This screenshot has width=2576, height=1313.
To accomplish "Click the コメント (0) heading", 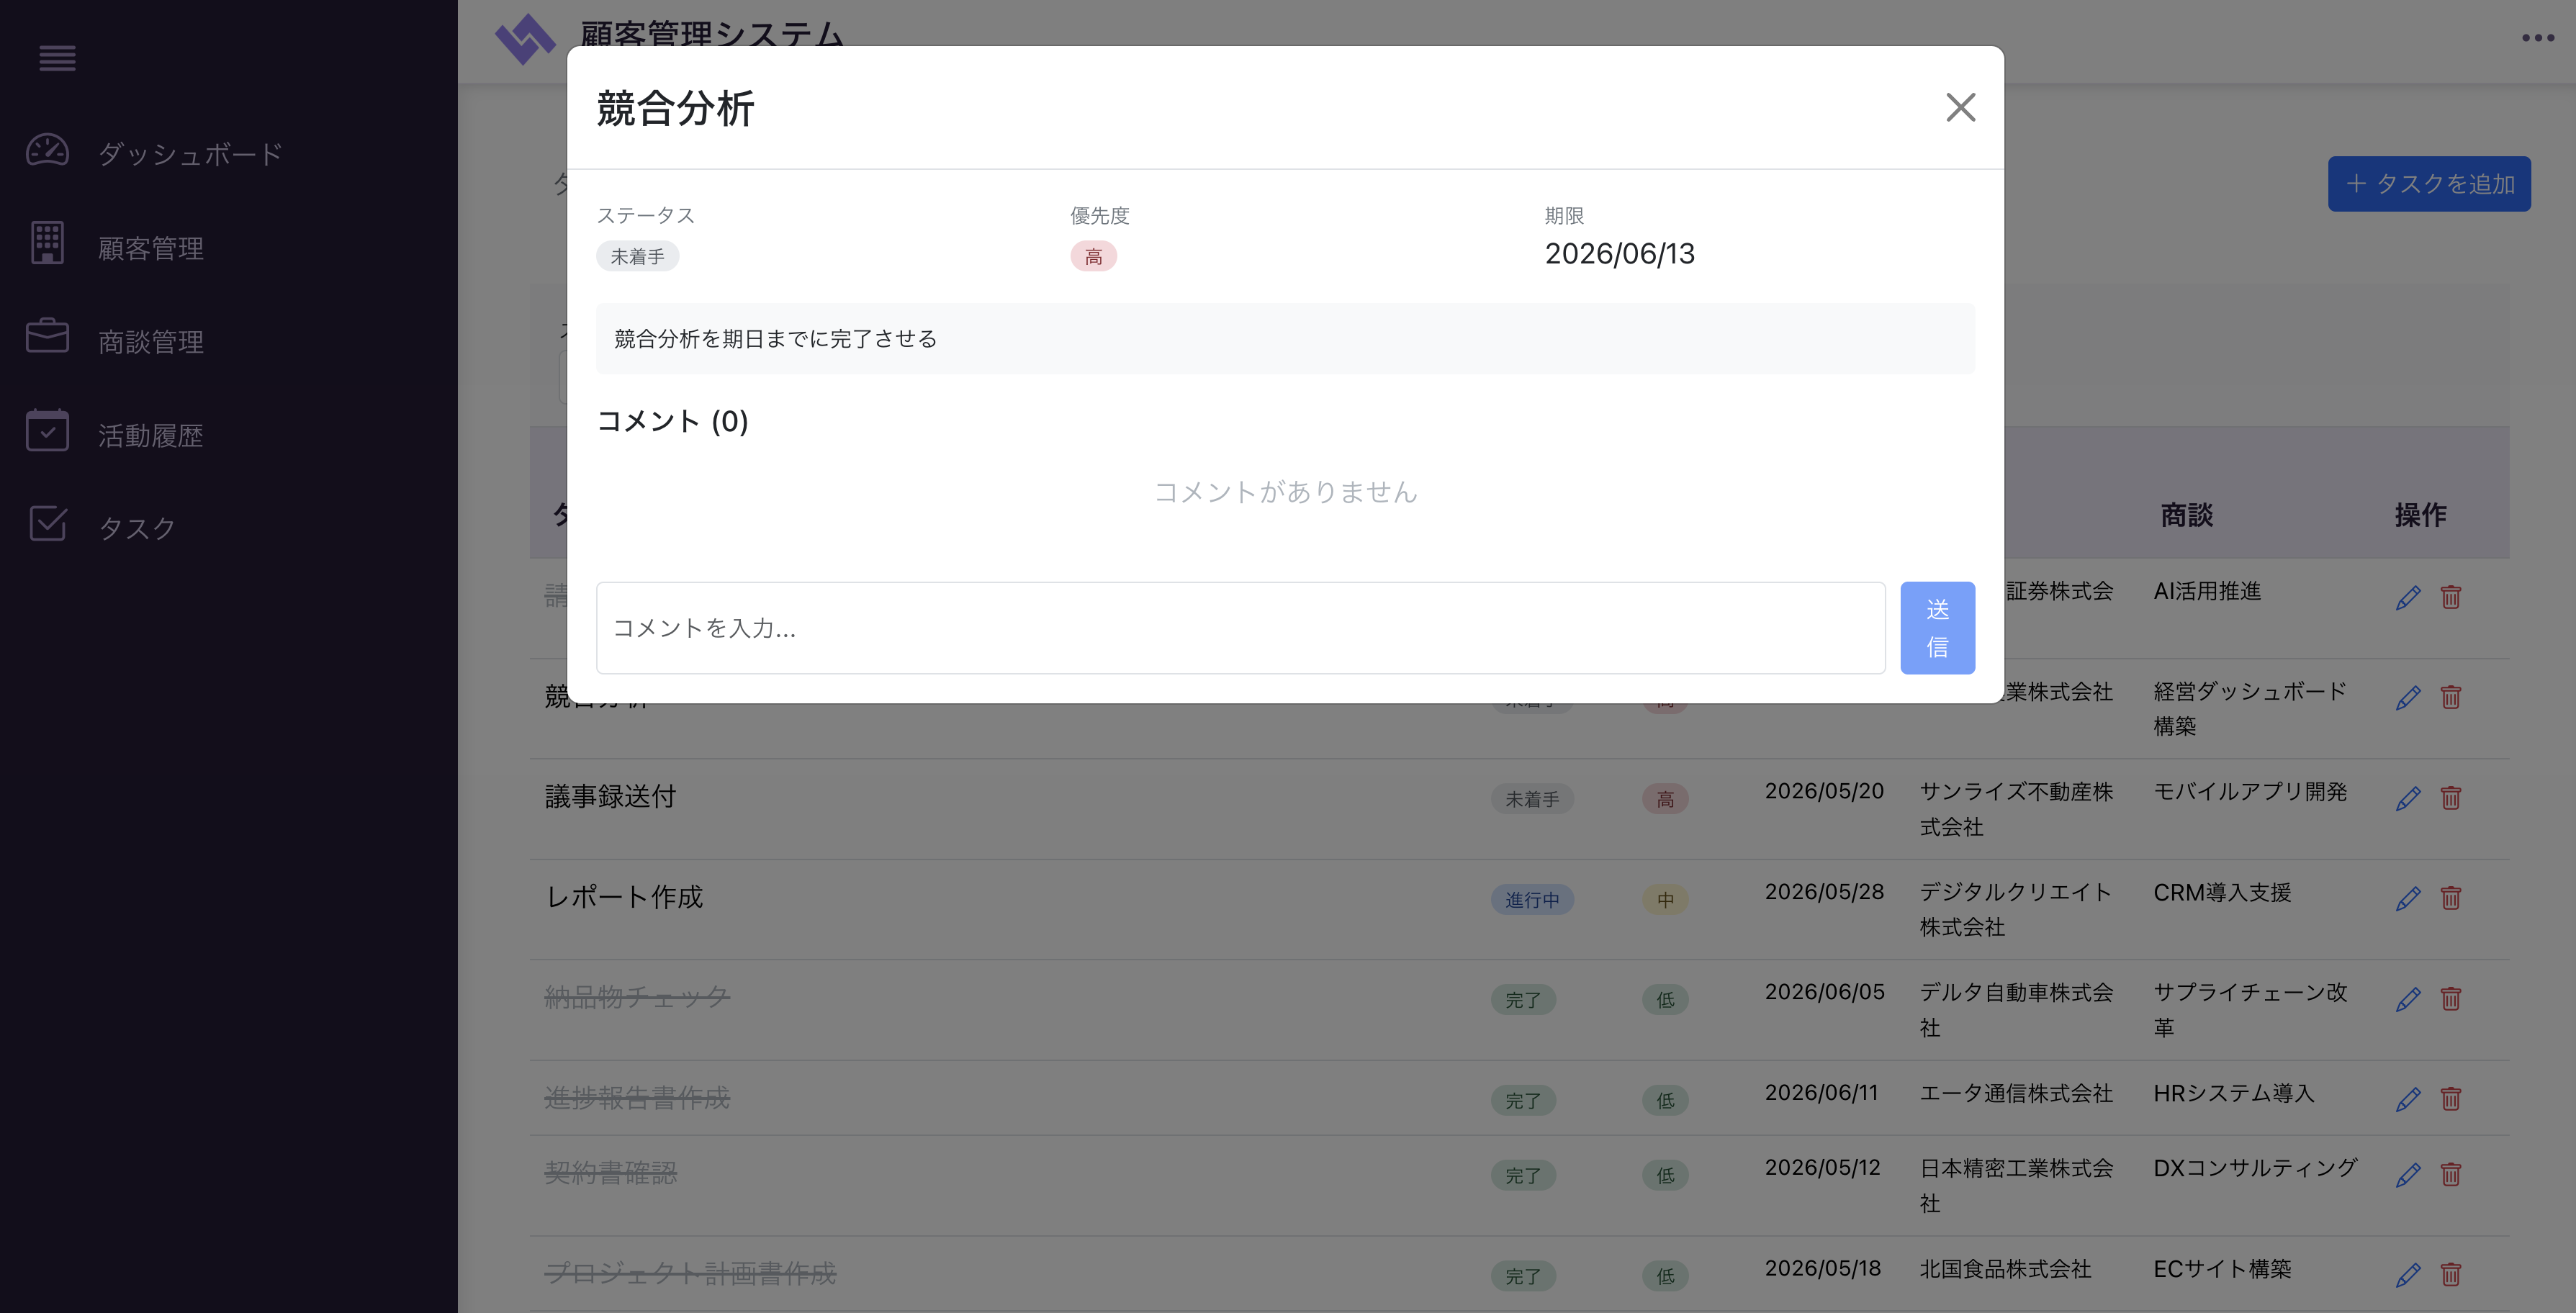I will [x=673, y=421].
